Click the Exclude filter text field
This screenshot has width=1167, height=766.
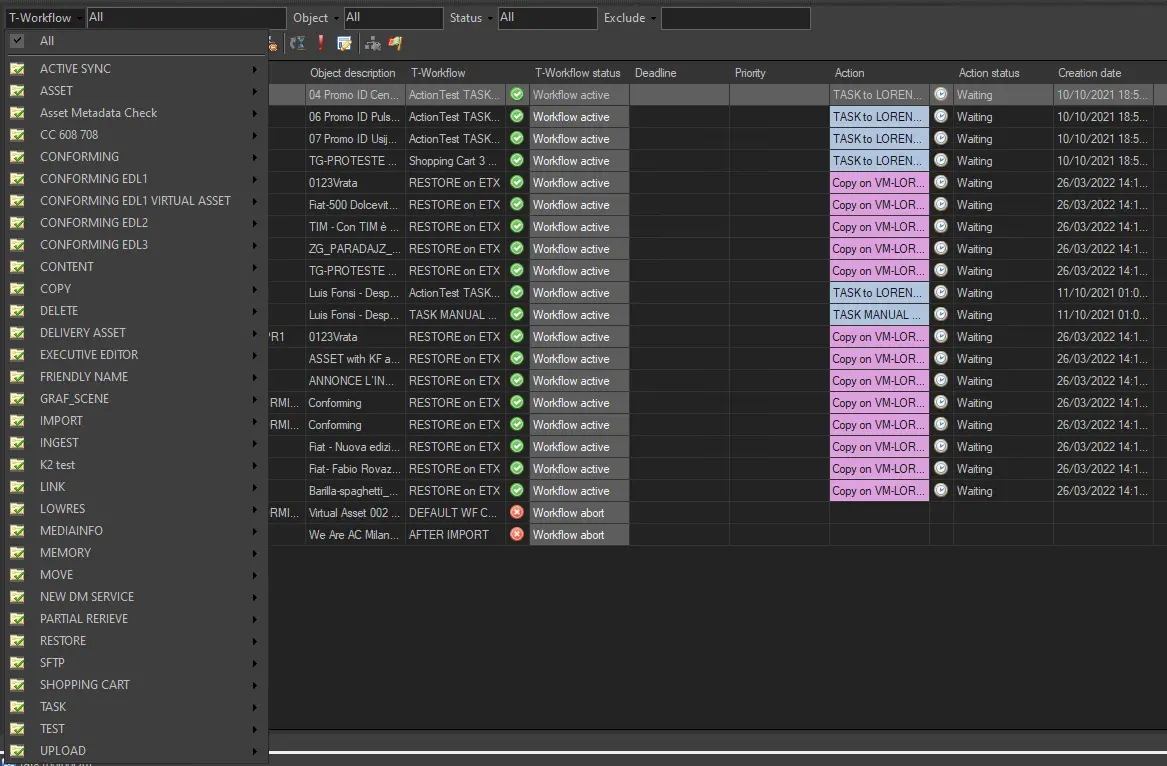735,18
